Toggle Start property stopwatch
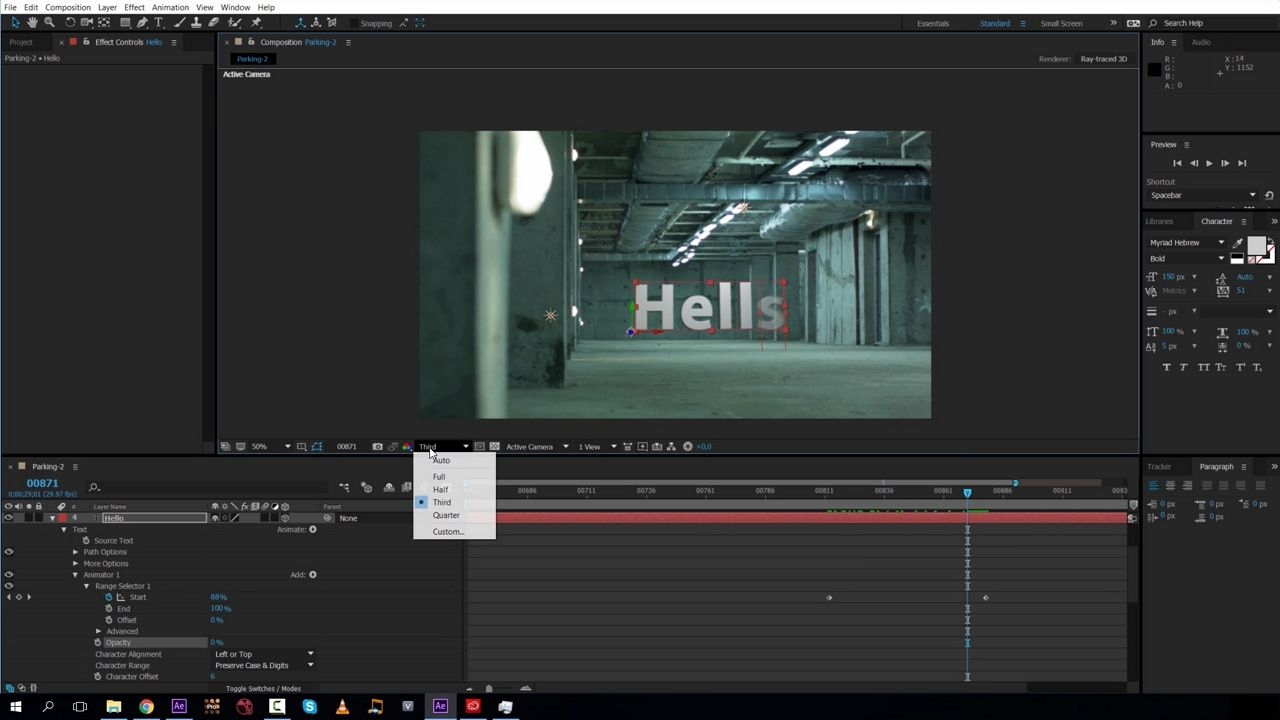The height and width of the screenshot is (720, 1280). (x=109, y=597)
